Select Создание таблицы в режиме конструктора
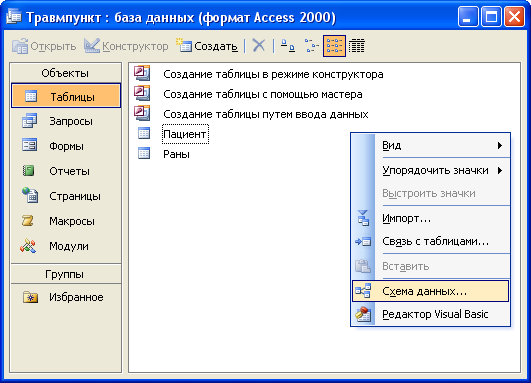The width and height of the screenshot is (531, 383). pyautogui.click(x=273, y=74)
